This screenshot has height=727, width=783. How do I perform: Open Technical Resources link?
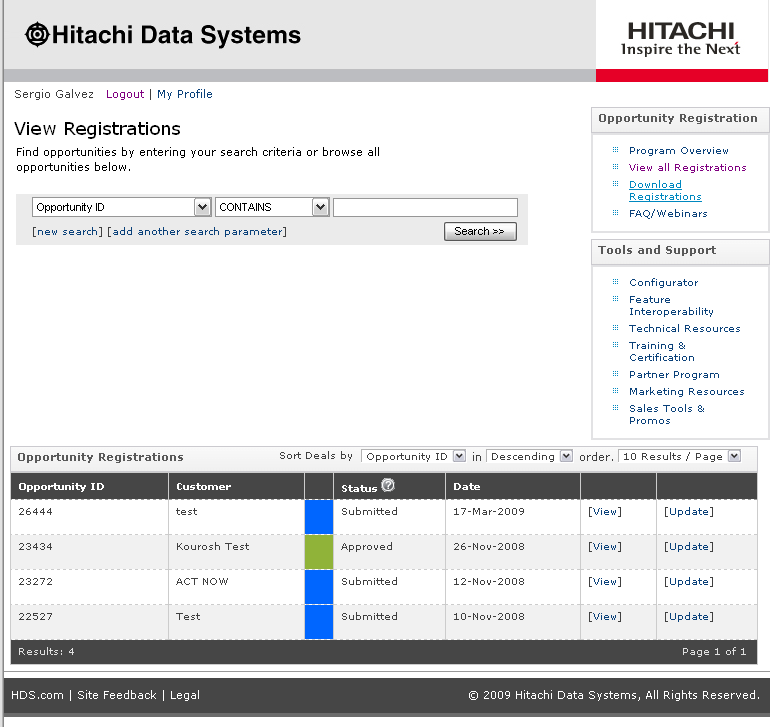click(685, 329)
